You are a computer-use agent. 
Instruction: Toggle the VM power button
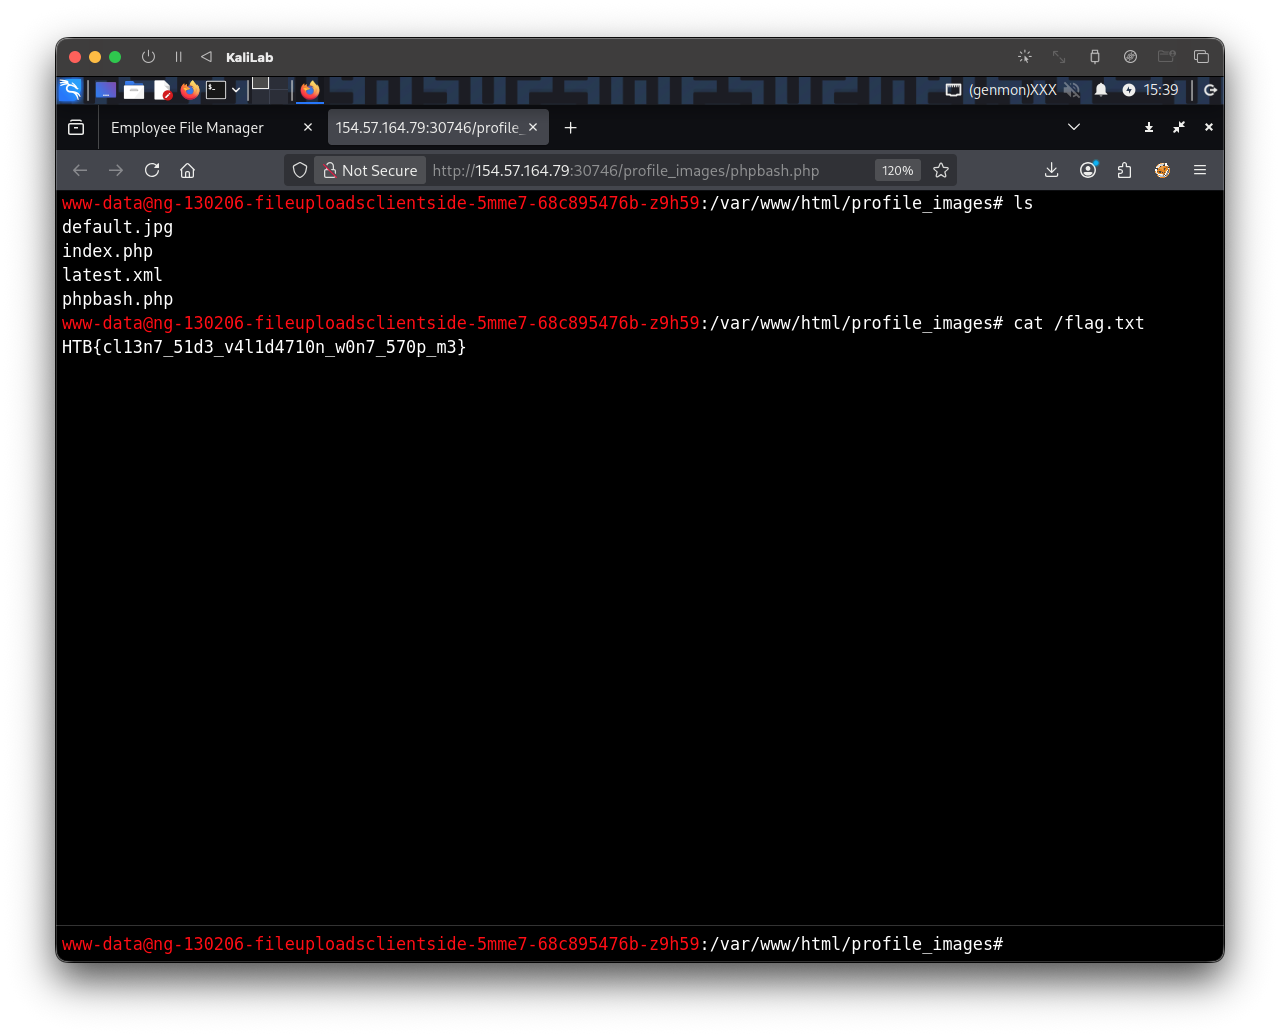pos(148,57)
